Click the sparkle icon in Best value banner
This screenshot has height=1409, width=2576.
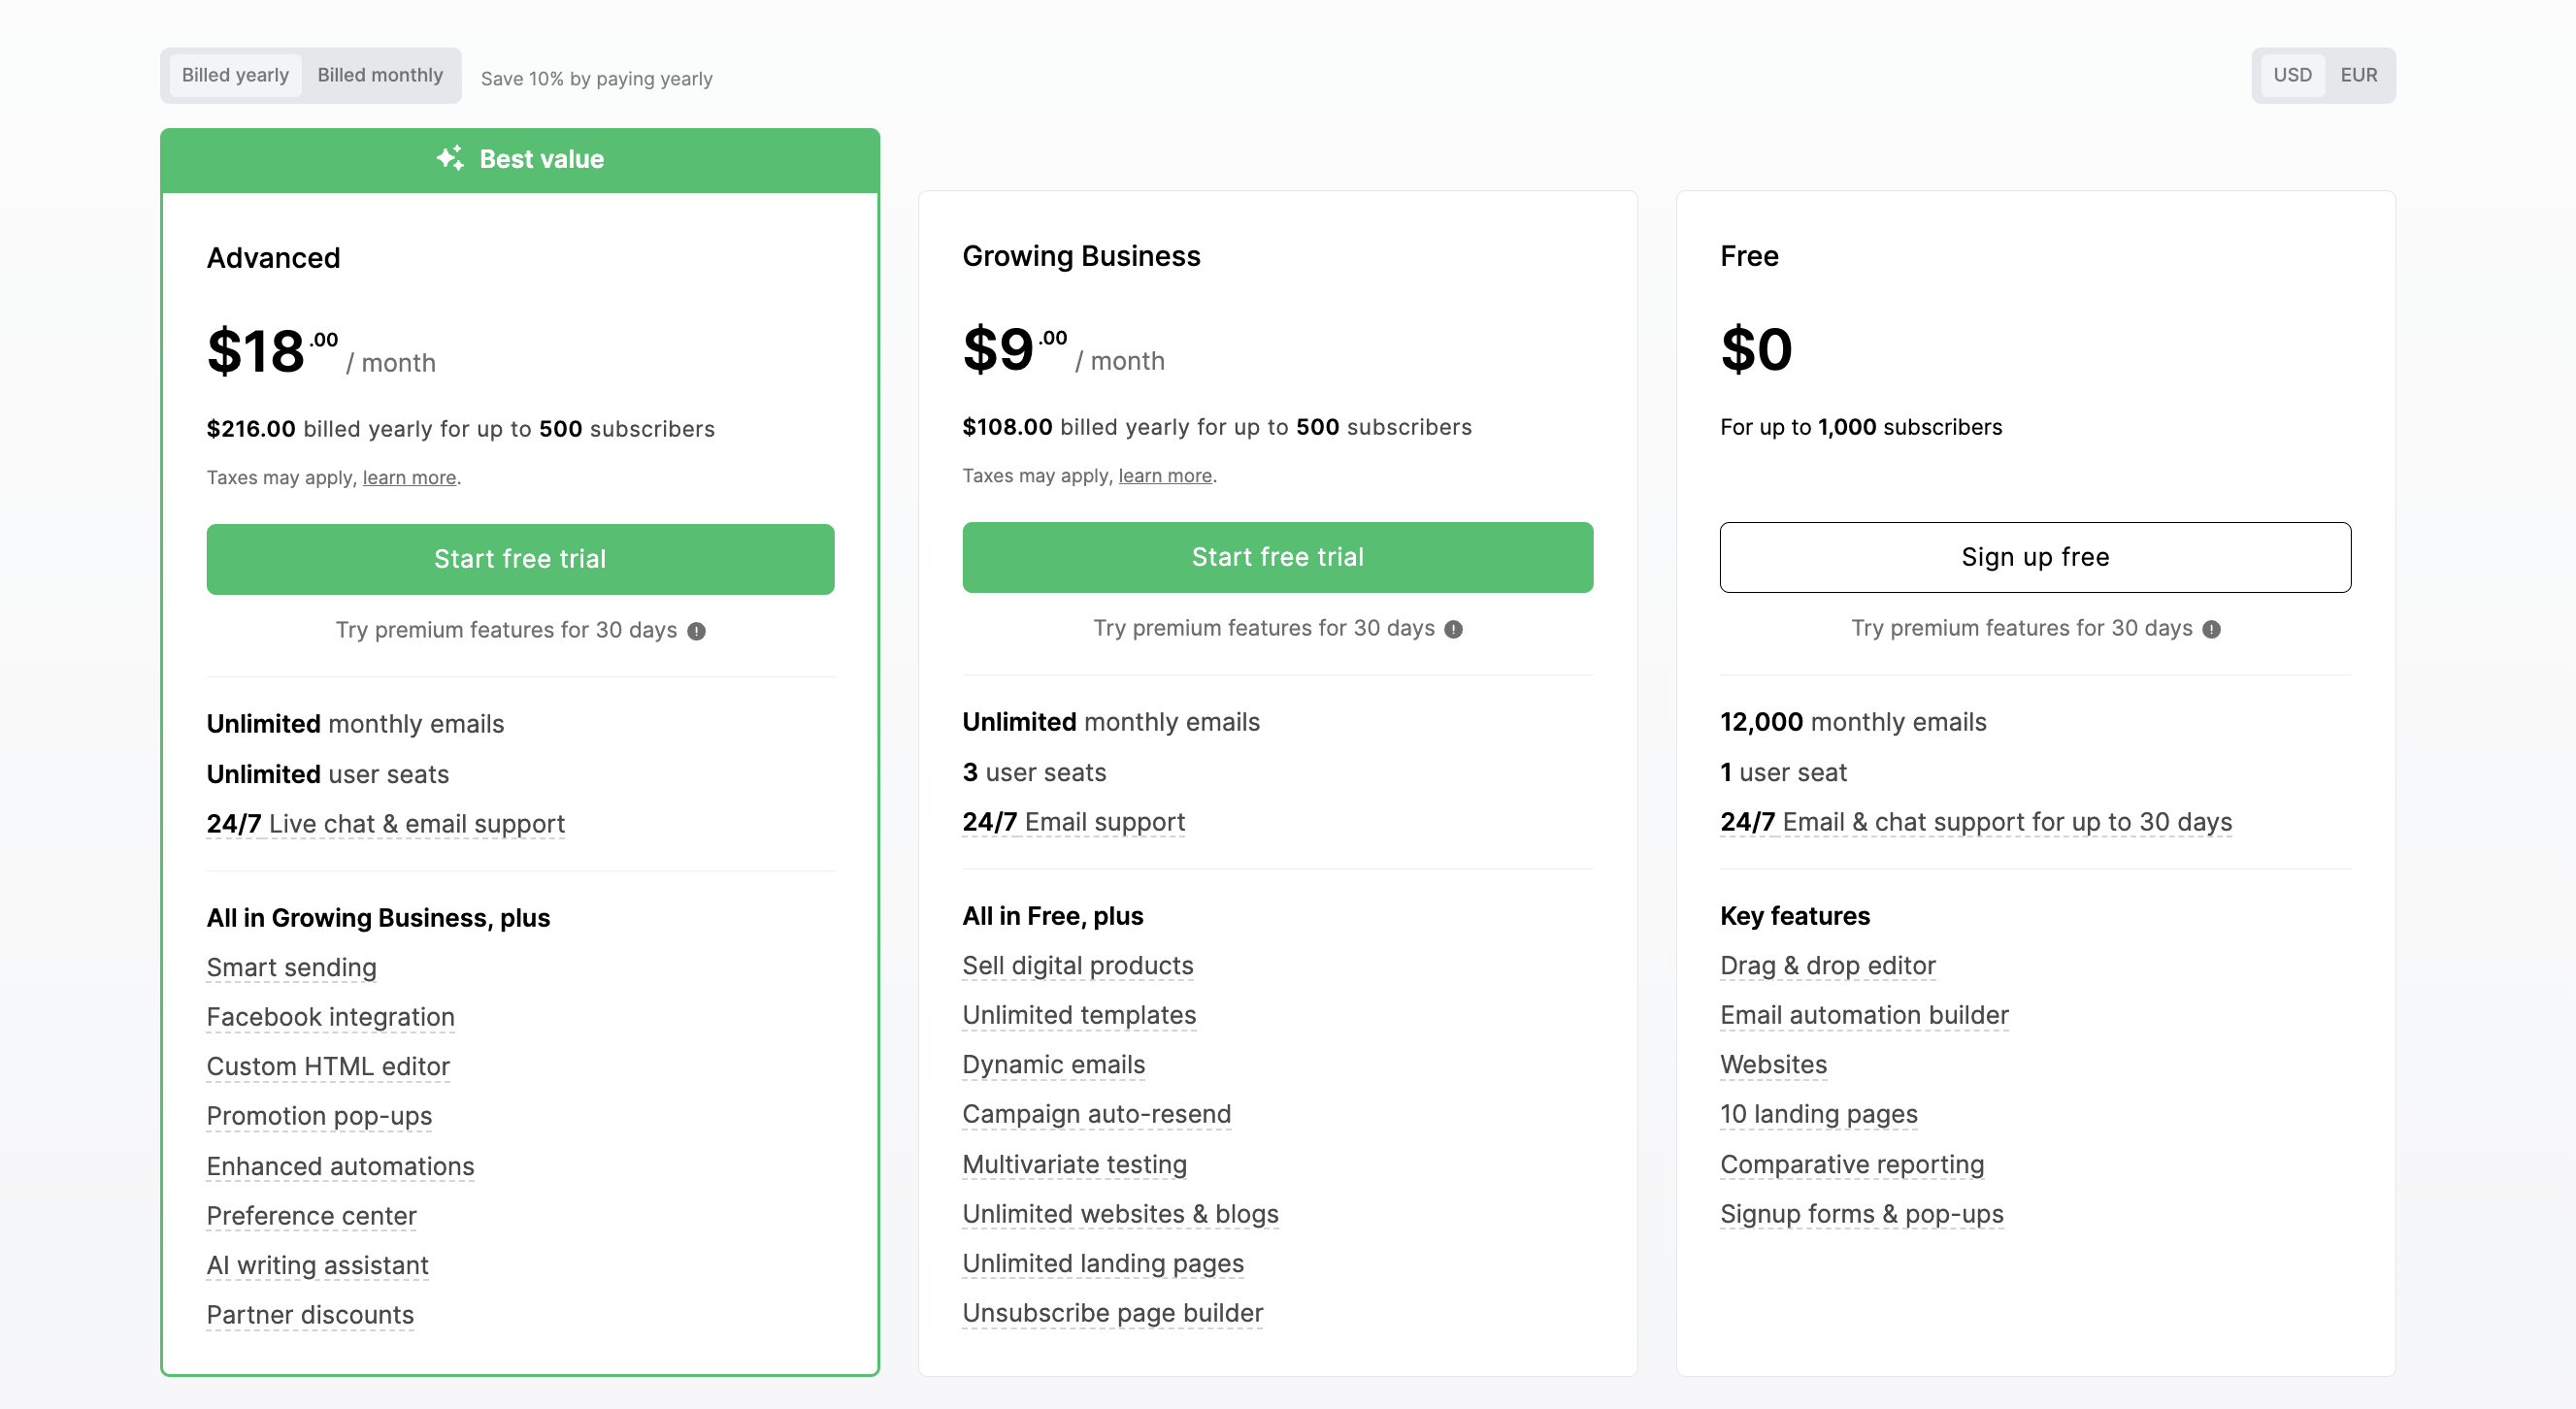point(450,158)
